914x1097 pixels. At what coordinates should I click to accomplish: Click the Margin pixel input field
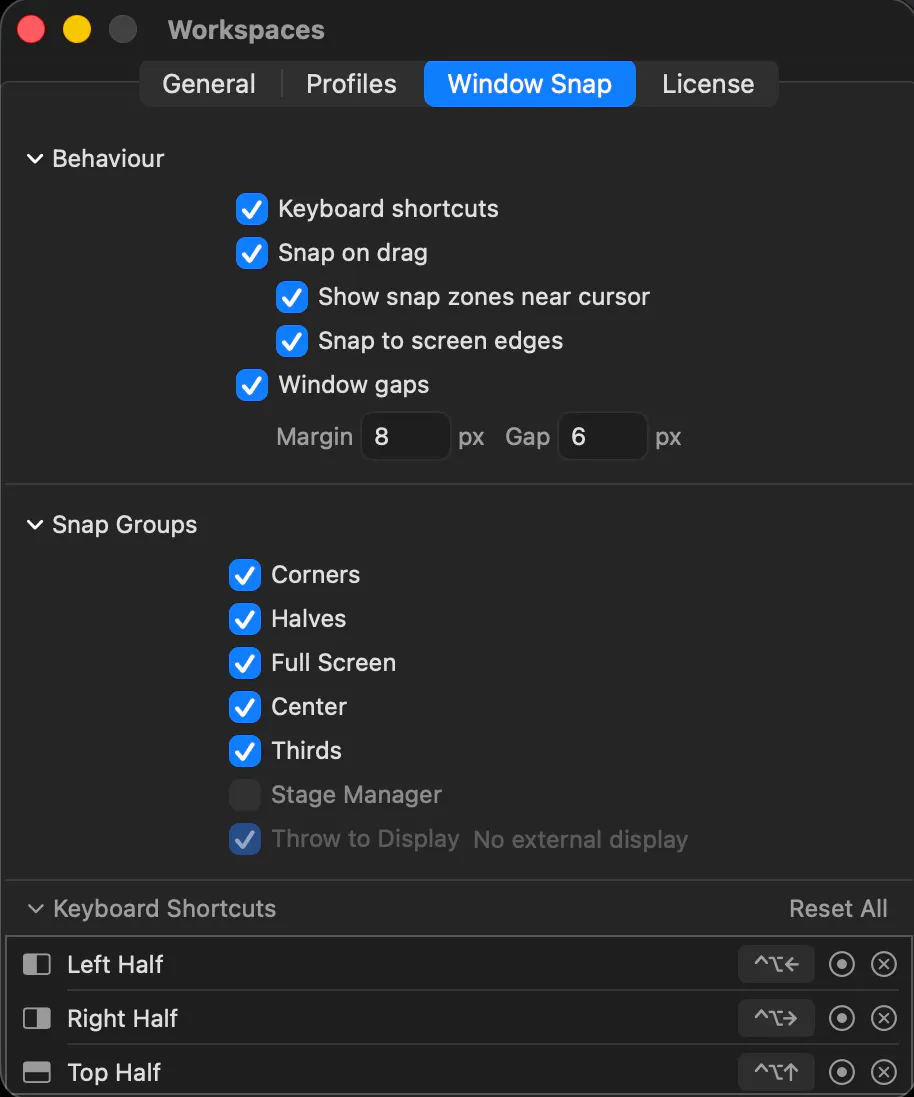[406, 437]
